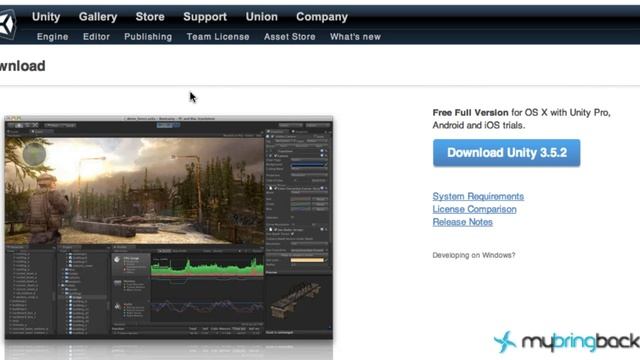The height and width of the screenshot is (360, 640).
Task: View the Release Notes link
Action: (462, 222)
